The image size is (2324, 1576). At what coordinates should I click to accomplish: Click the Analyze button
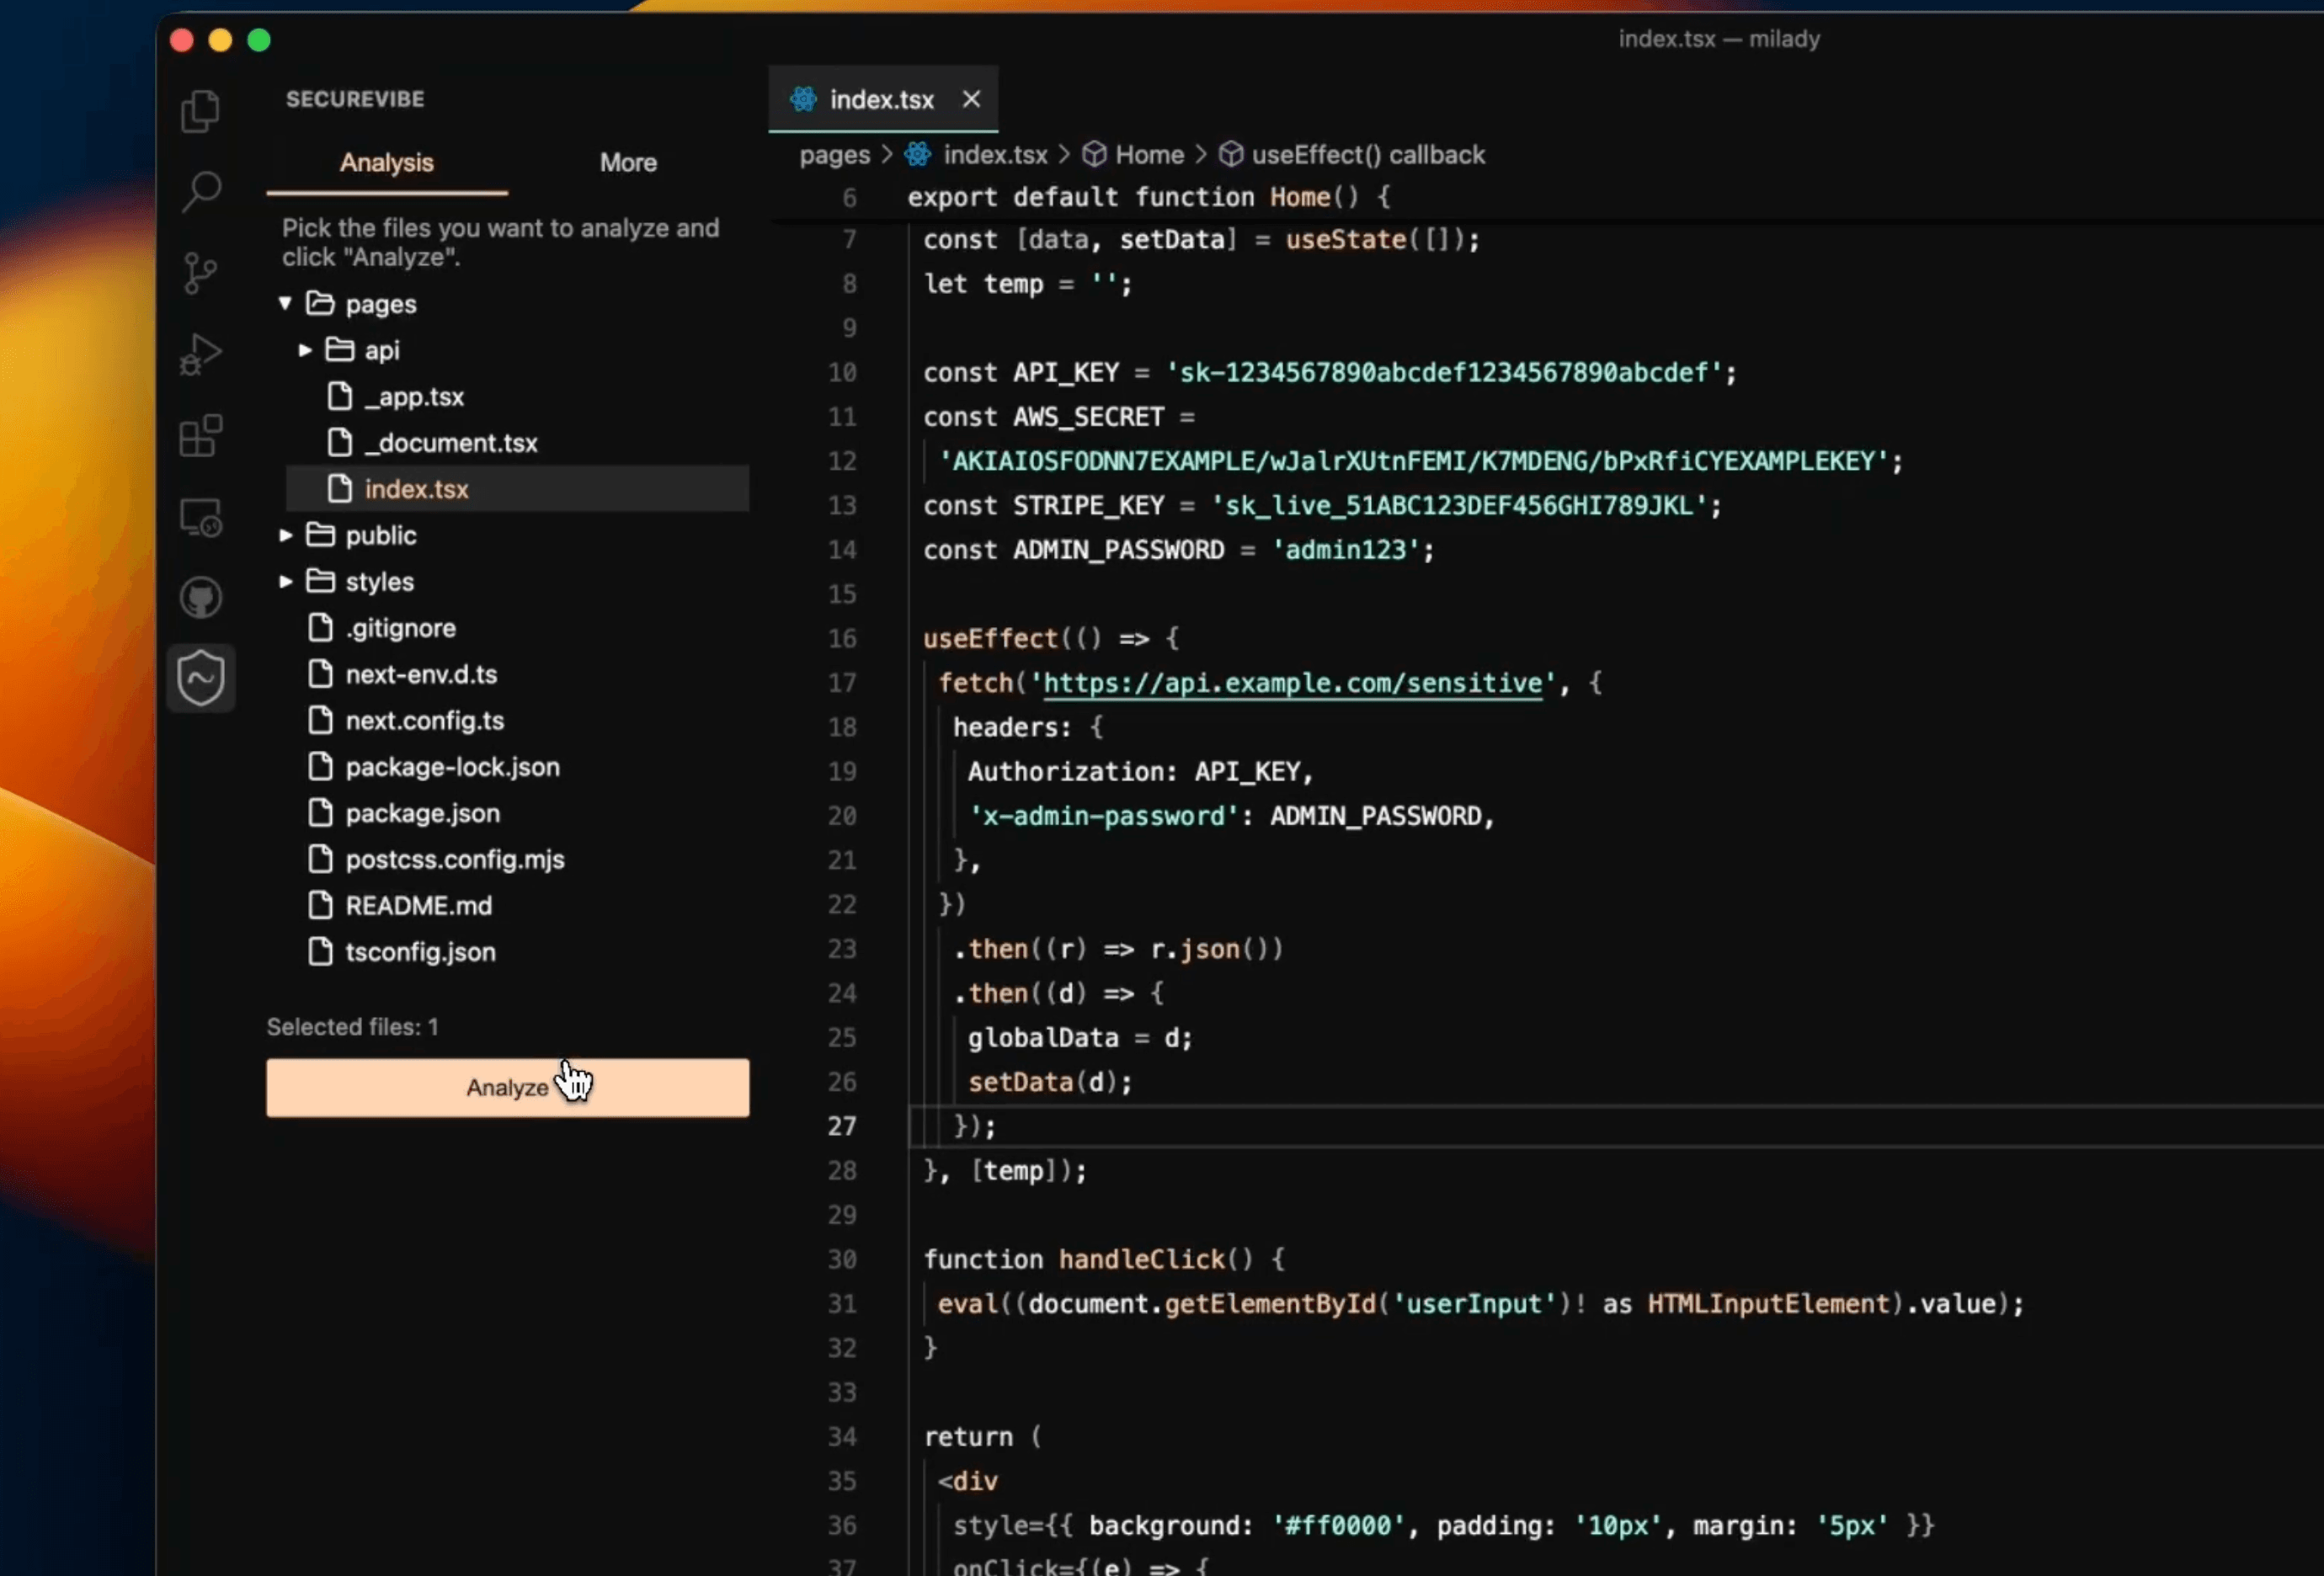click(x=508, y=1087)
